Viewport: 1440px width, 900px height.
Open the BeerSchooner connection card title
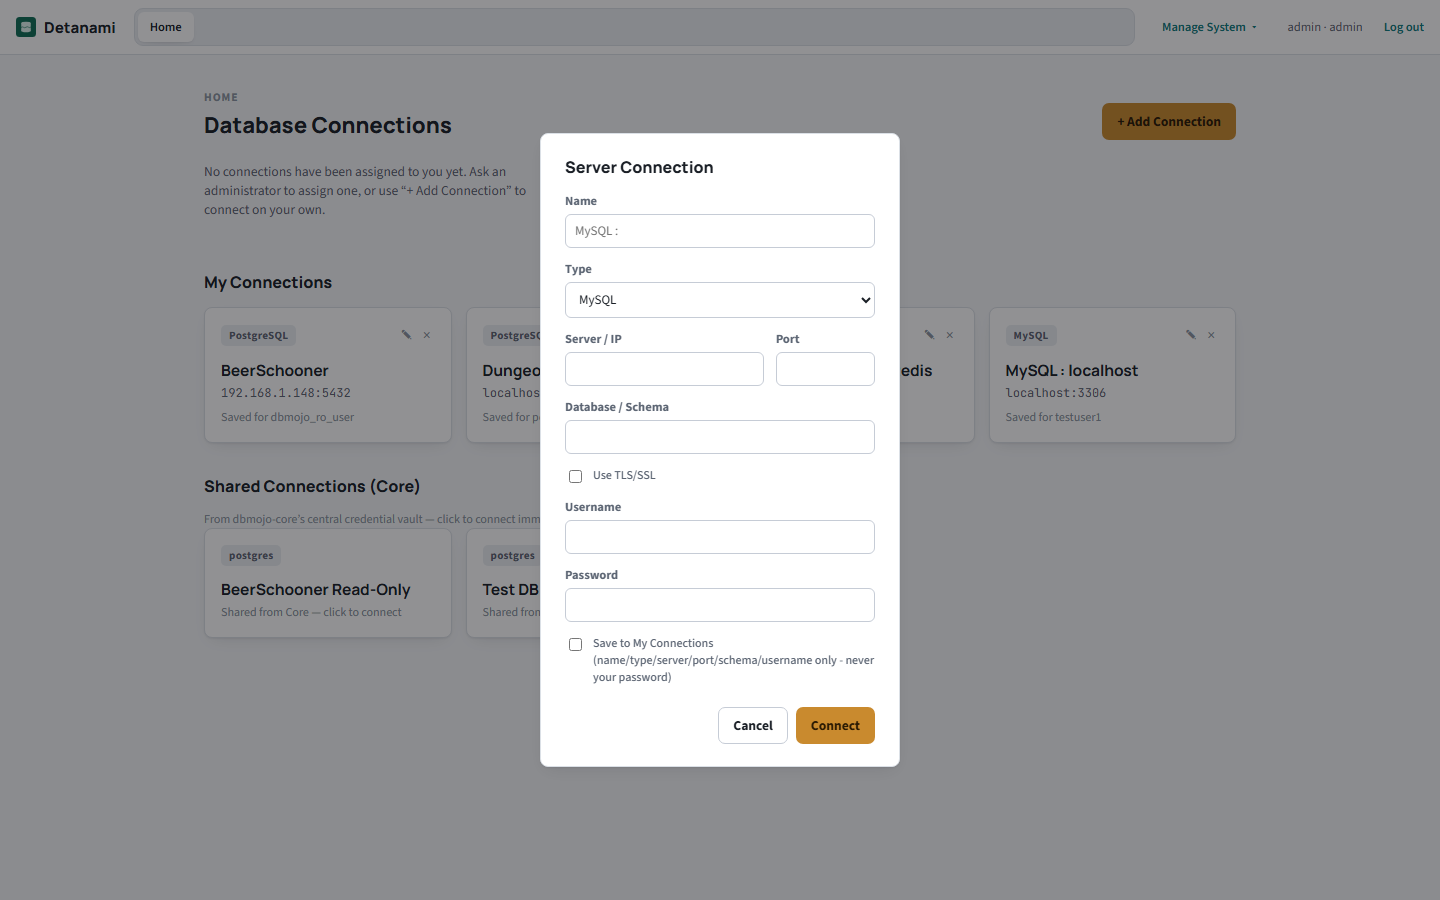[x=275, y=371]
